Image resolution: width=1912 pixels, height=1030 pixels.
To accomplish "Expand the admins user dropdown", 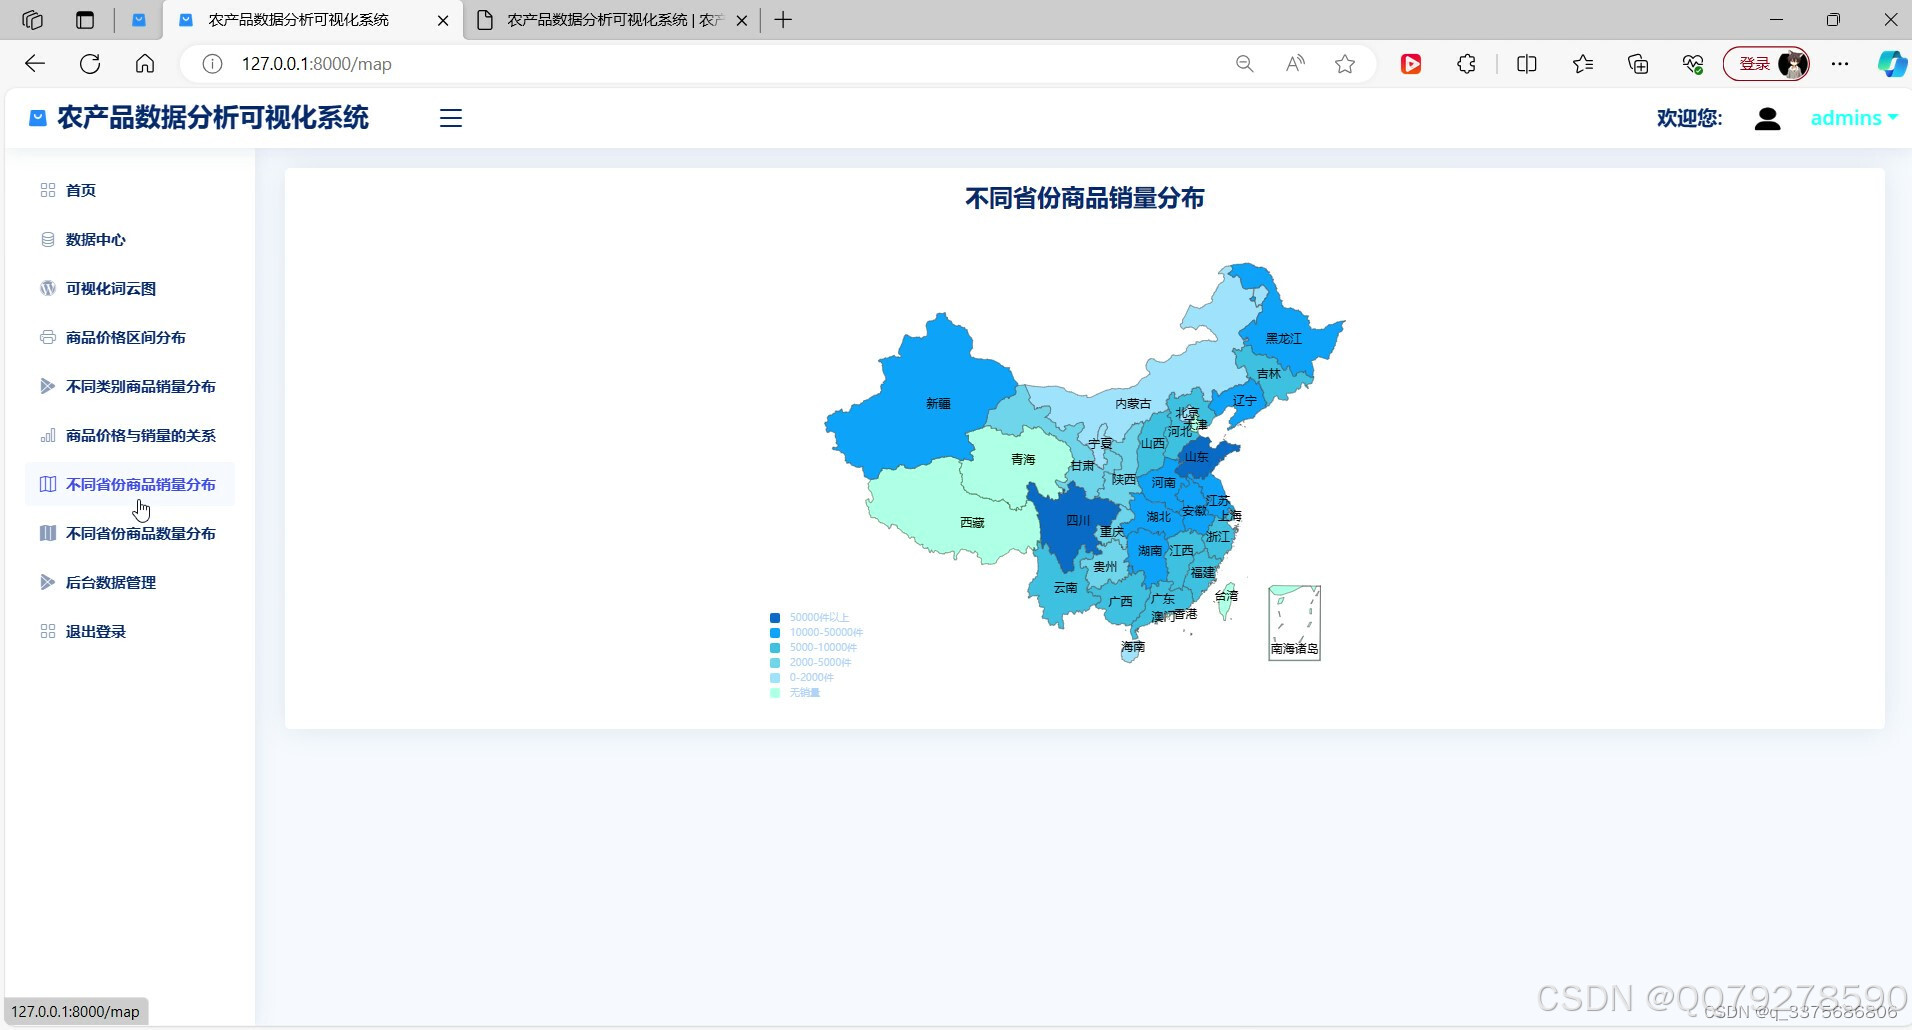I will [x=1854, y=118].
